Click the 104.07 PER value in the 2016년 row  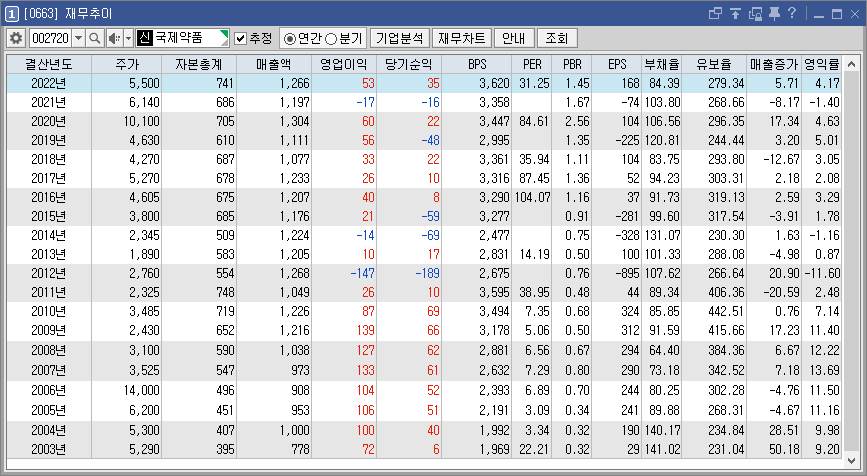click(532, 197)
